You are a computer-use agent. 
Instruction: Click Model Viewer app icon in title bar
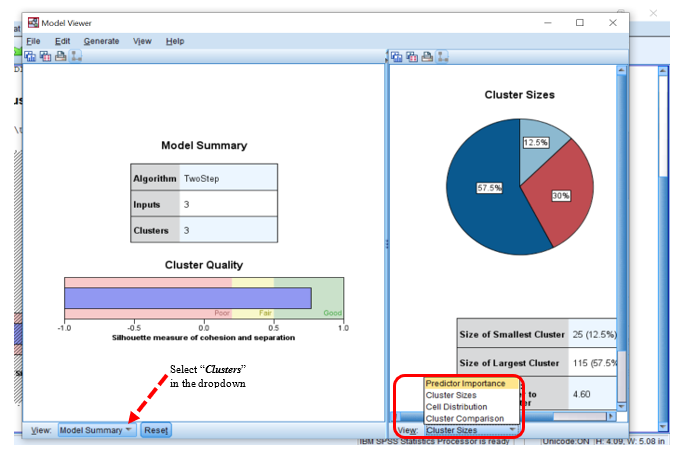[x=33, y=23]
